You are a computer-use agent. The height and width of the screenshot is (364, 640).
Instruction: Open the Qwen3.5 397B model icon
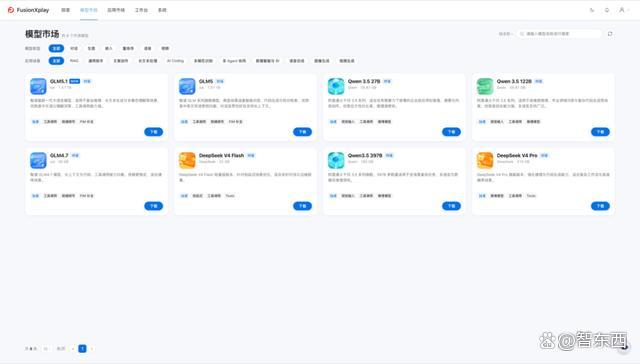336,160
